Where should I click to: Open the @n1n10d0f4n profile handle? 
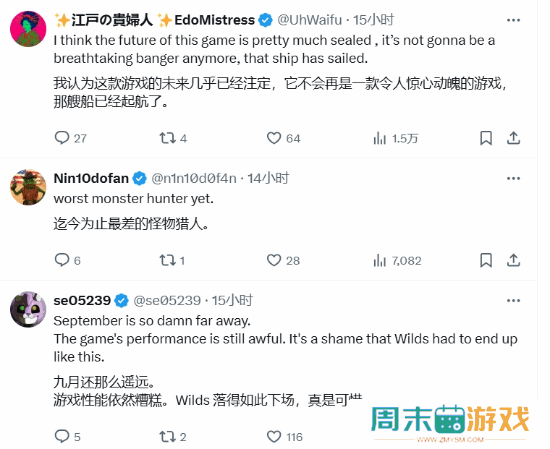(194, 178)
